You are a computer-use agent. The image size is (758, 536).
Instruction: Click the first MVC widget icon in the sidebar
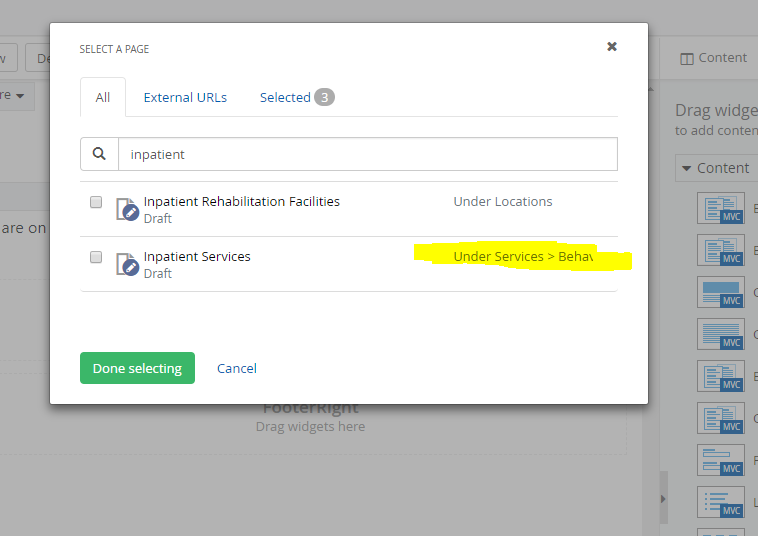click(721, 208)
